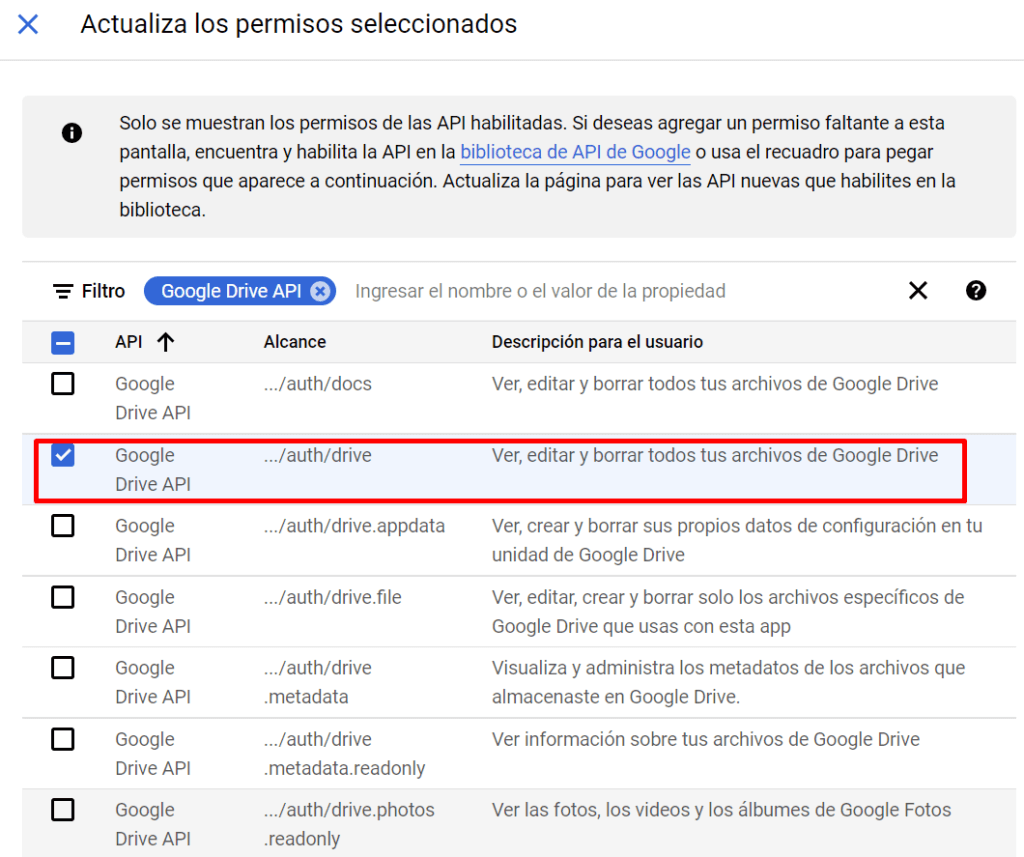Click the .../auth/drive.appdata scope text

(x=355, y=526)
